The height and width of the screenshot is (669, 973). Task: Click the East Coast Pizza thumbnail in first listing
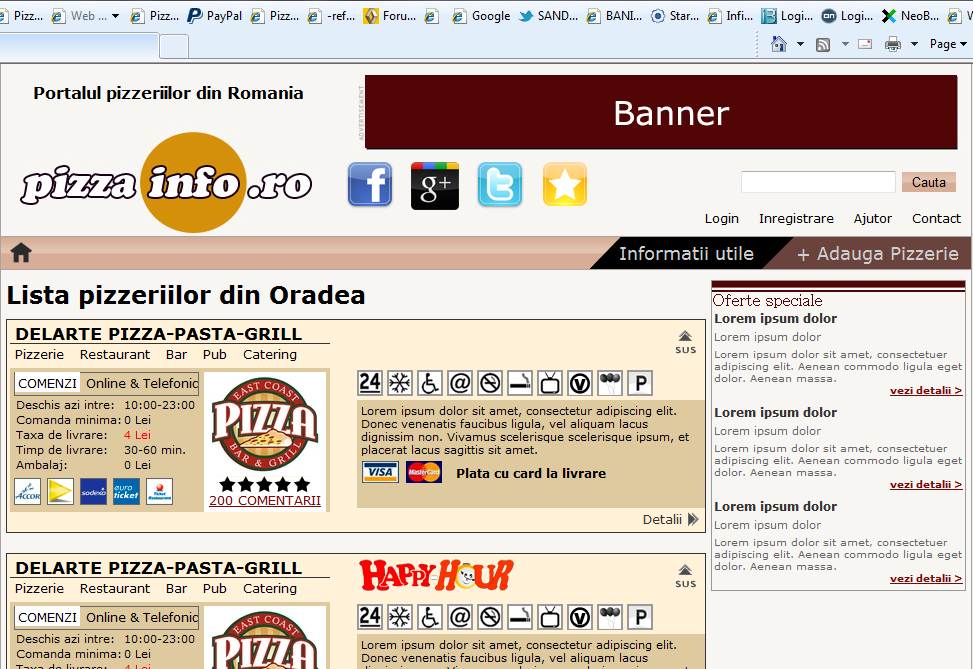coord(265,424)
